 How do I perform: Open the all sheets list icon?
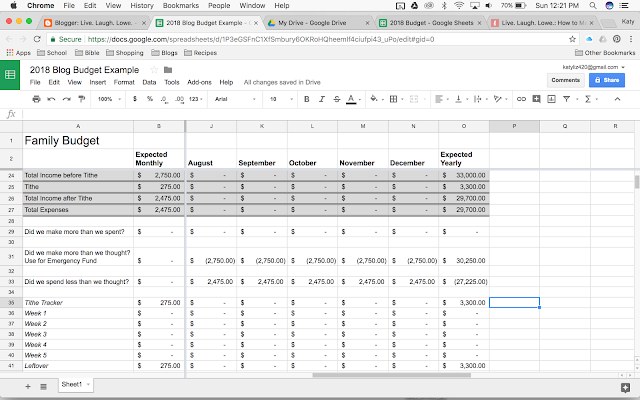(43, 386)
